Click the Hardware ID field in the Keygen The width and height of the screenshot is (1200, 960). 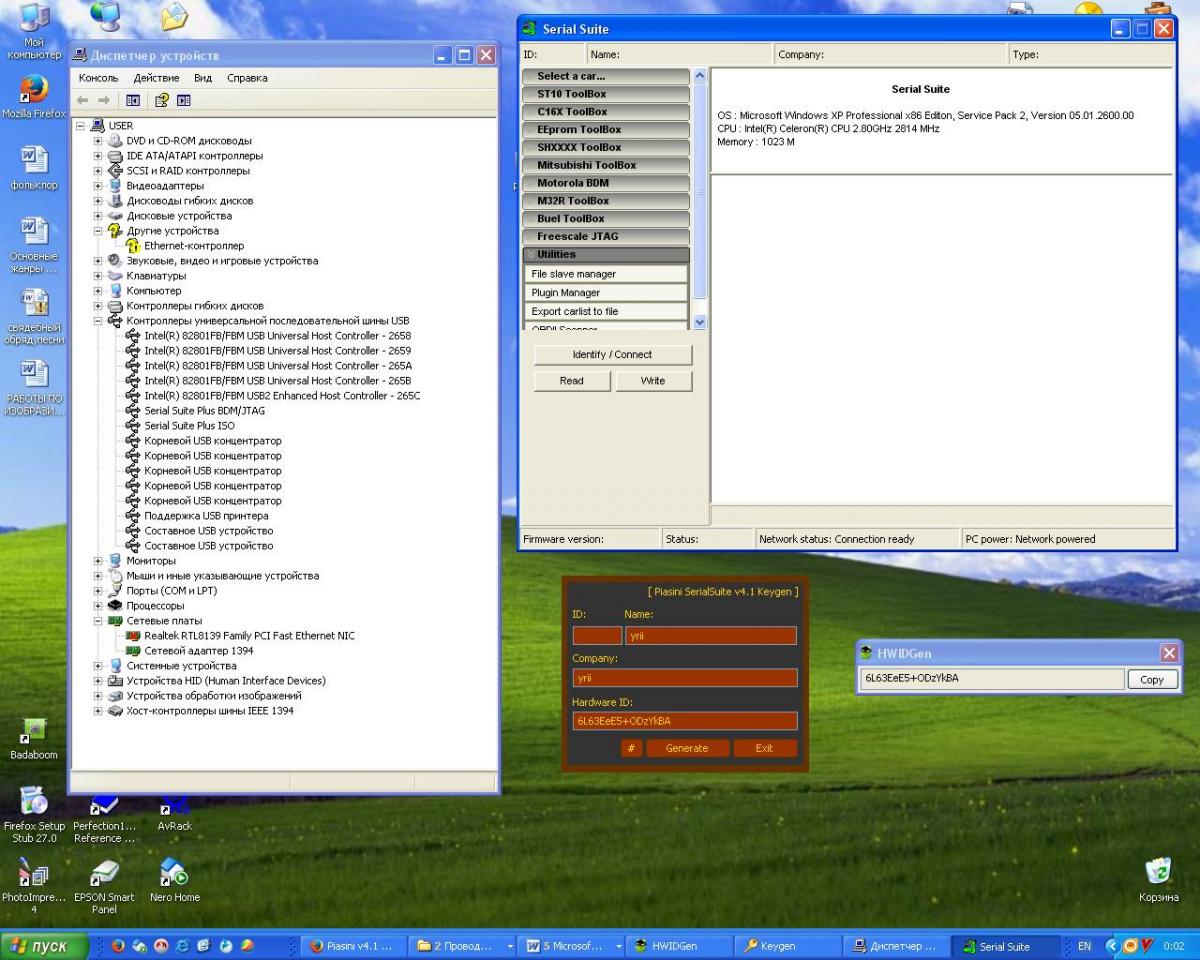pos(685,721)
